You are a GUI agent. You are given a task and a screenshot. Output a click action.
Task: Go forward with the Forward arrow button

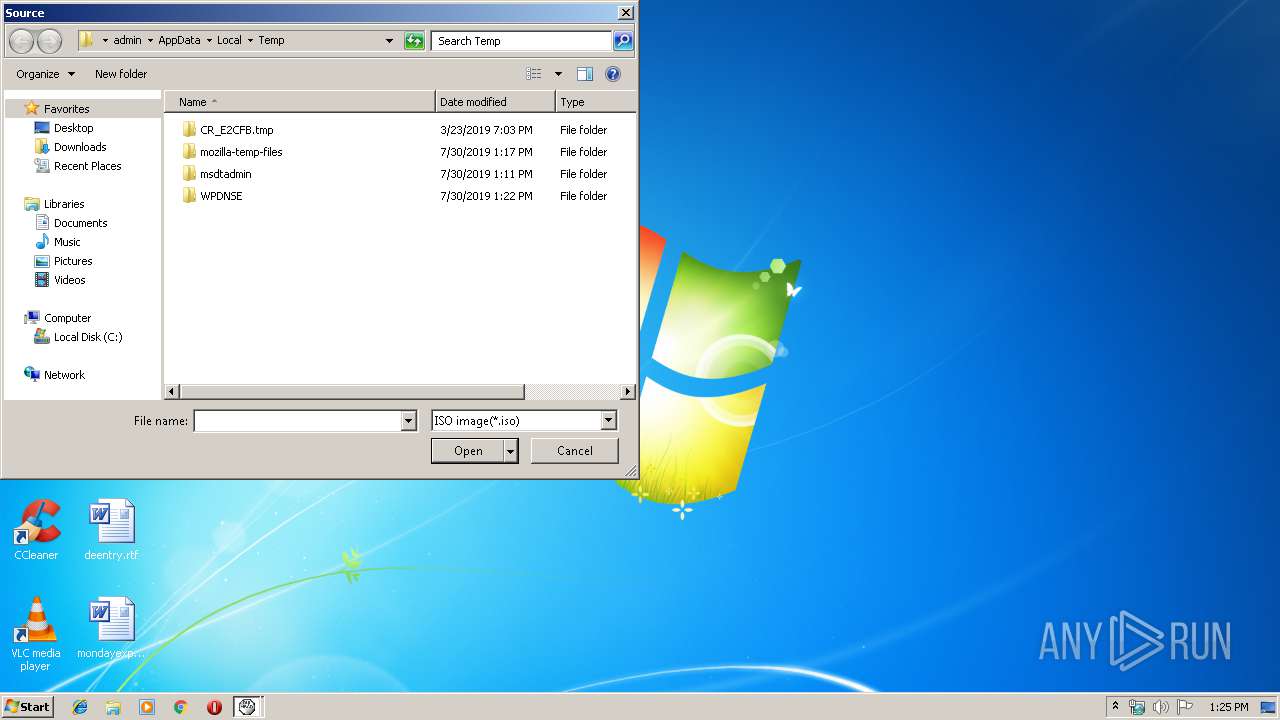49,41
